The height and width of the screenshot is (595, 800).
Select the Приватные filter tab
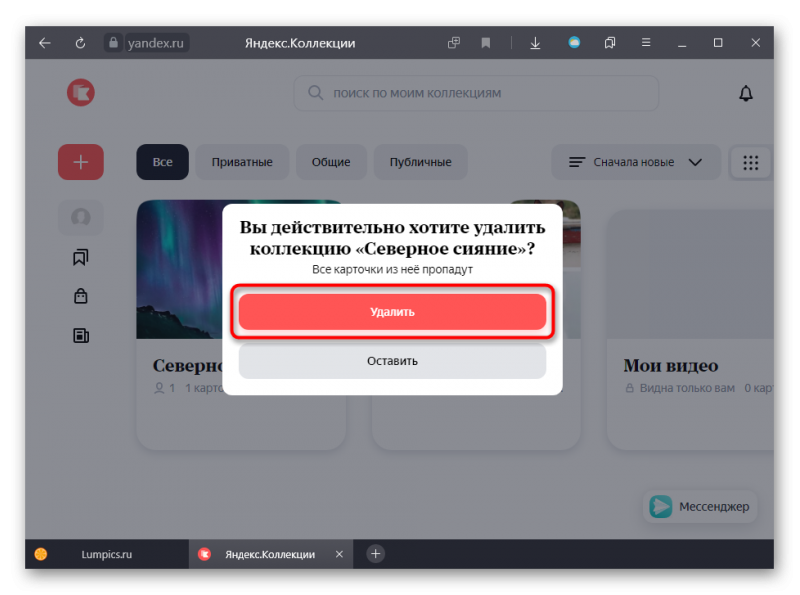tap(242, 162)
